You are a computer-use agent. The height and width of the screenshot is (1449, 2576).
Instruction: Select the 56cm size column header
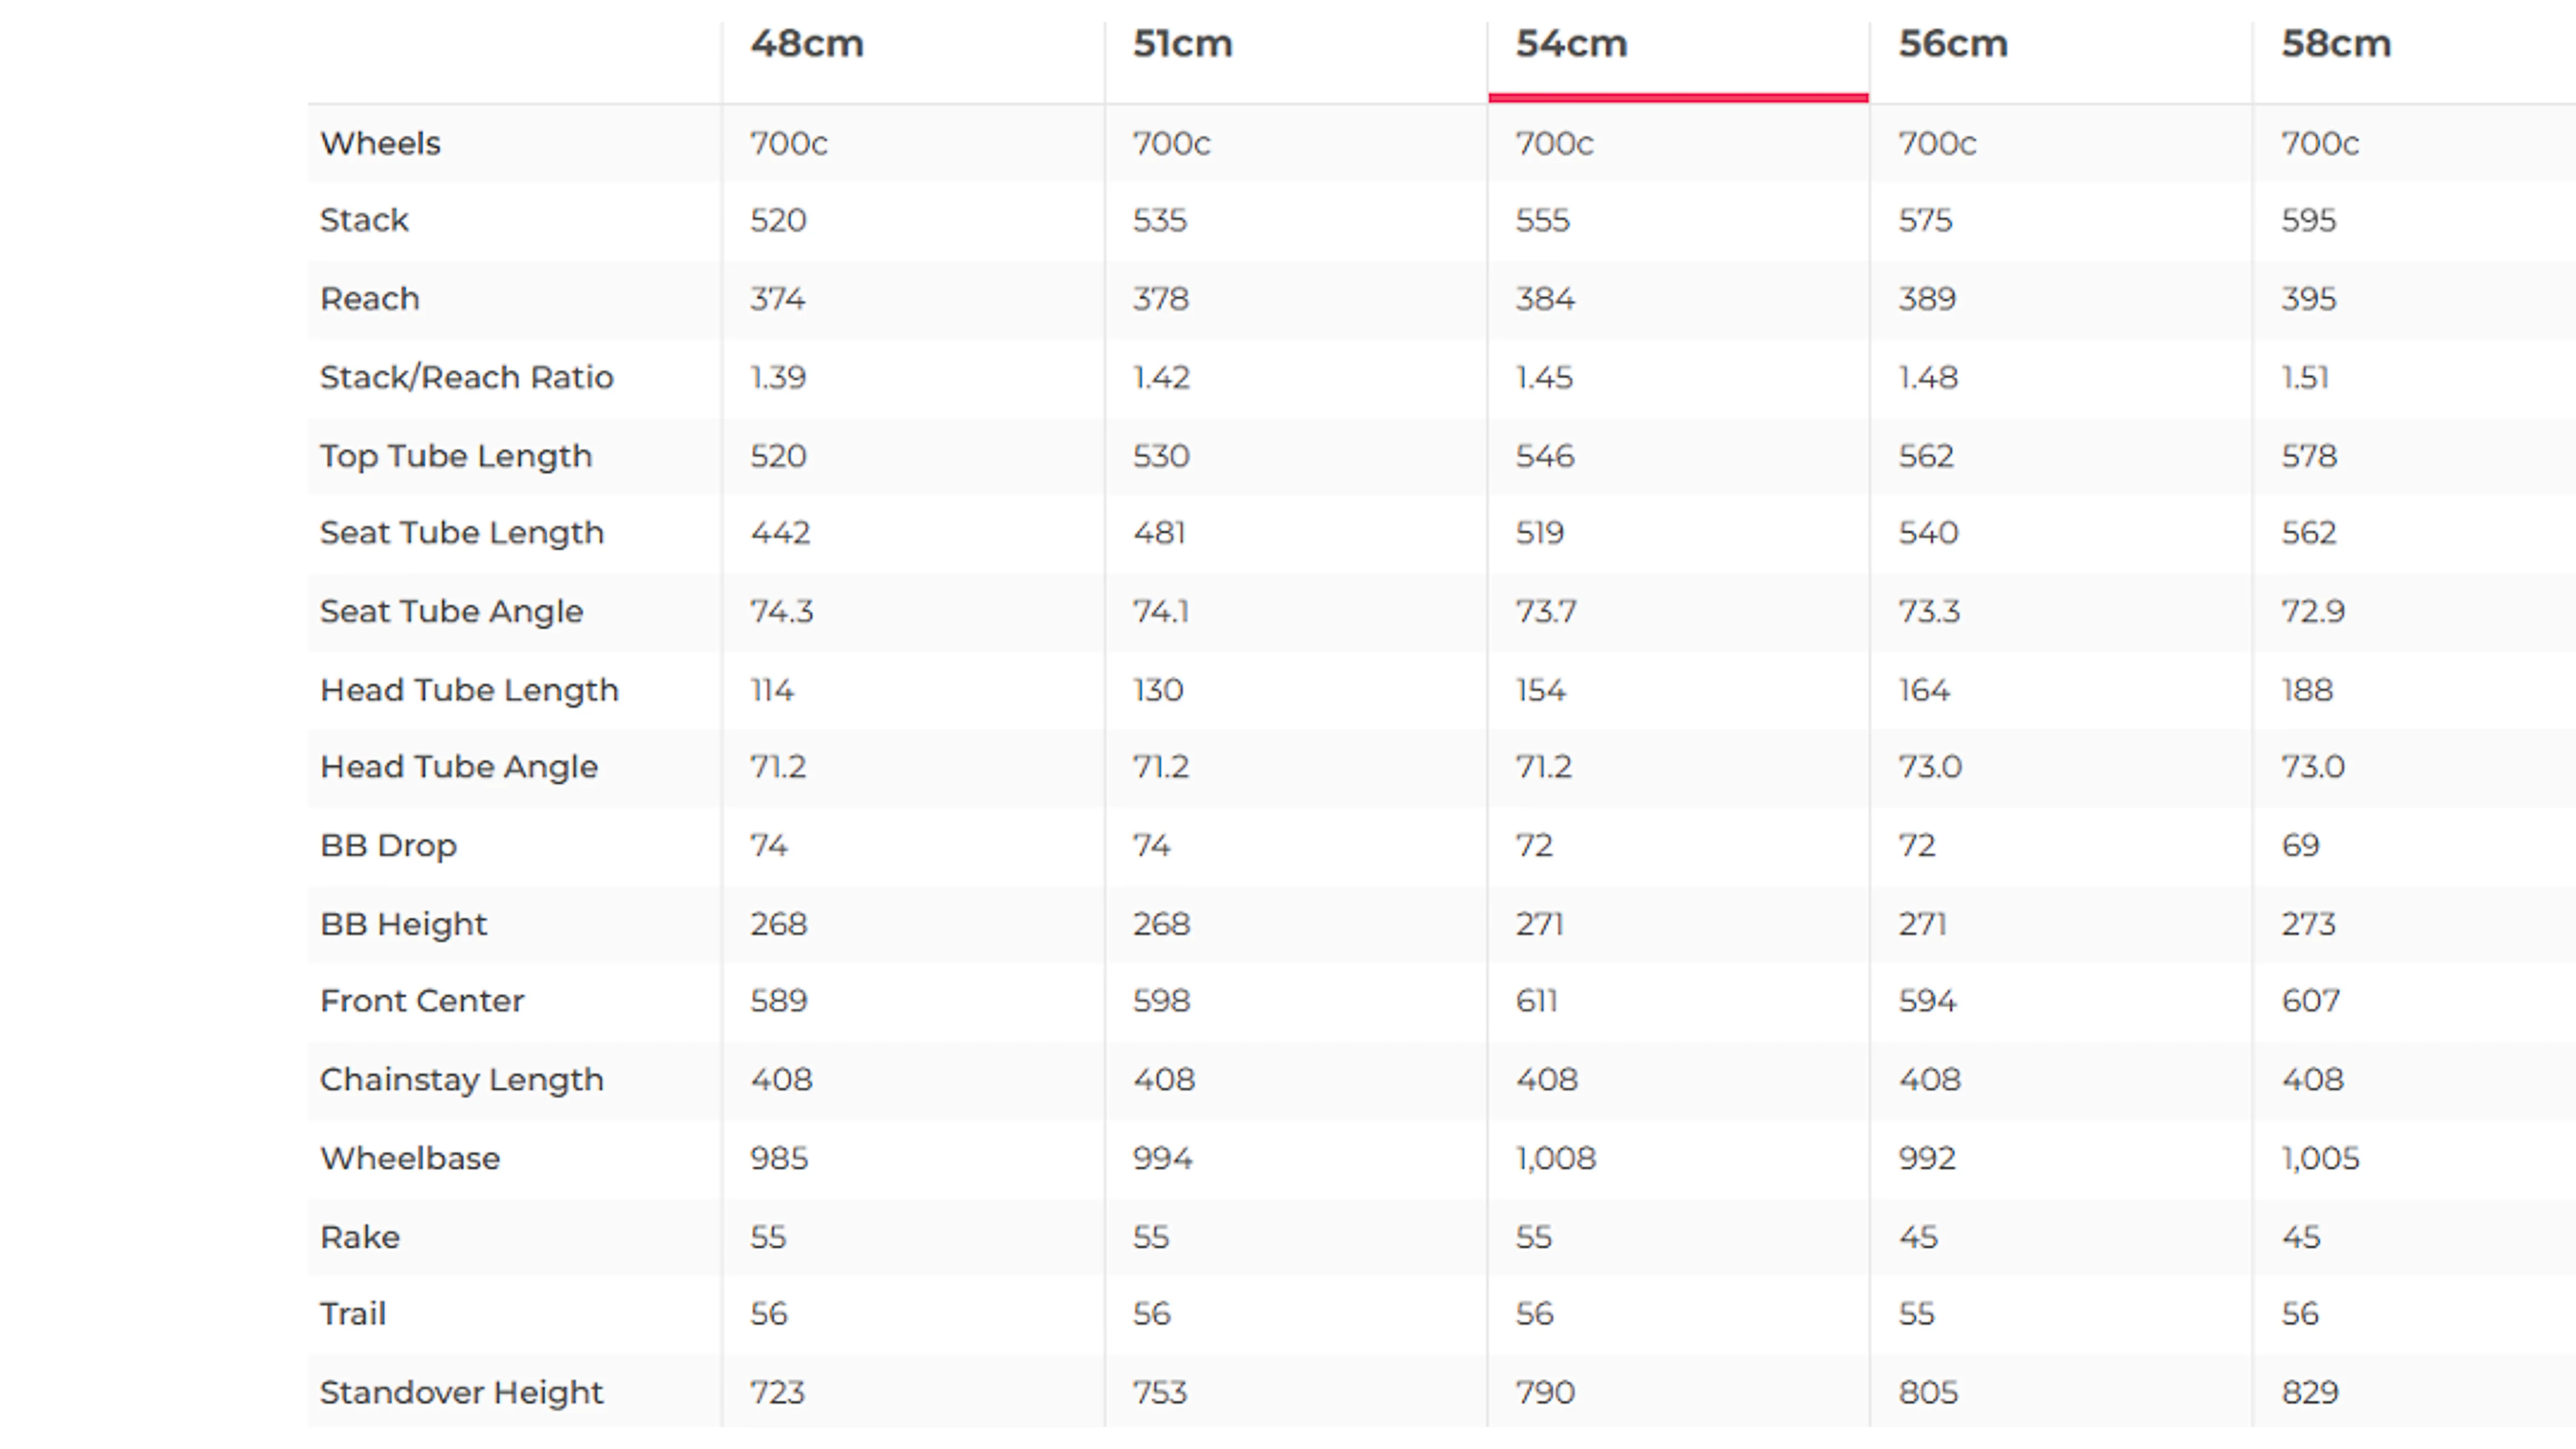tap(1953, 44)
